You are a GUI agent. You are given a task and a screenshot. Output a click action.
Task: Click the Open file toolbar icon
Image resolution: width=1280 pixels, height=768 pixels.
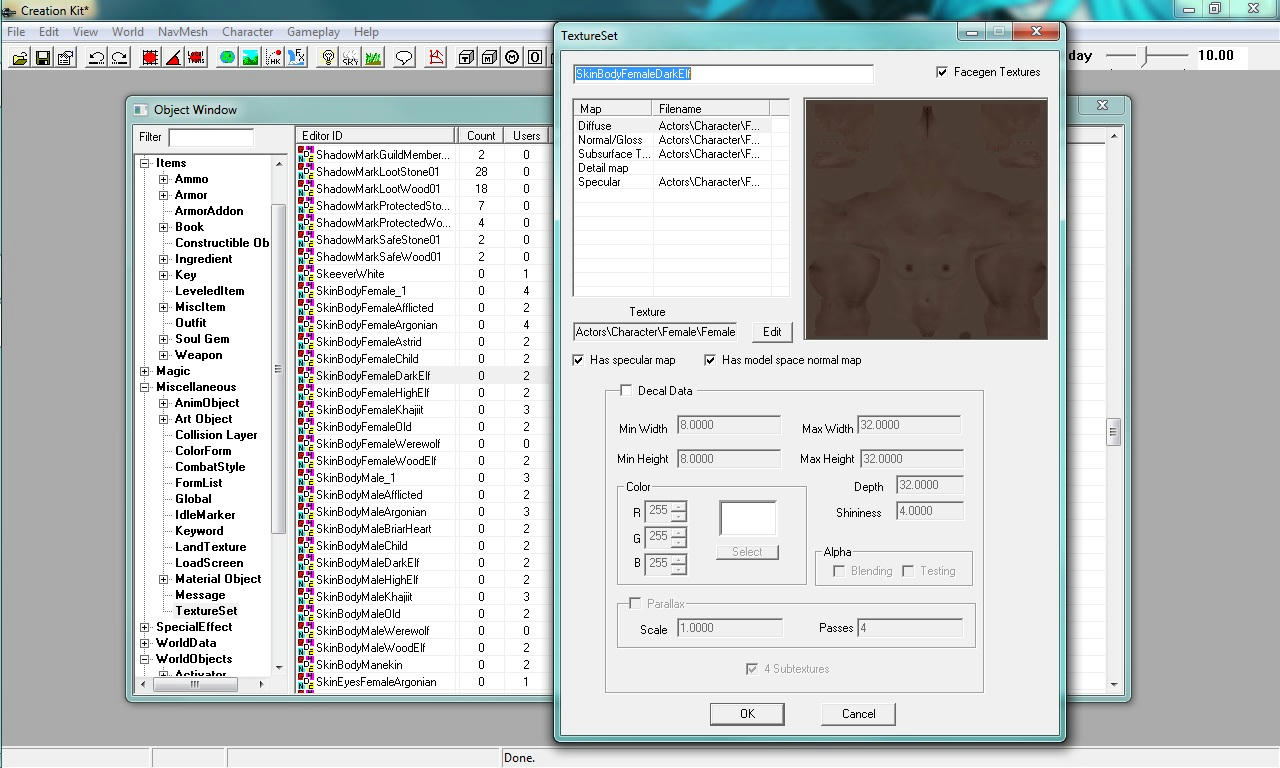19,58
